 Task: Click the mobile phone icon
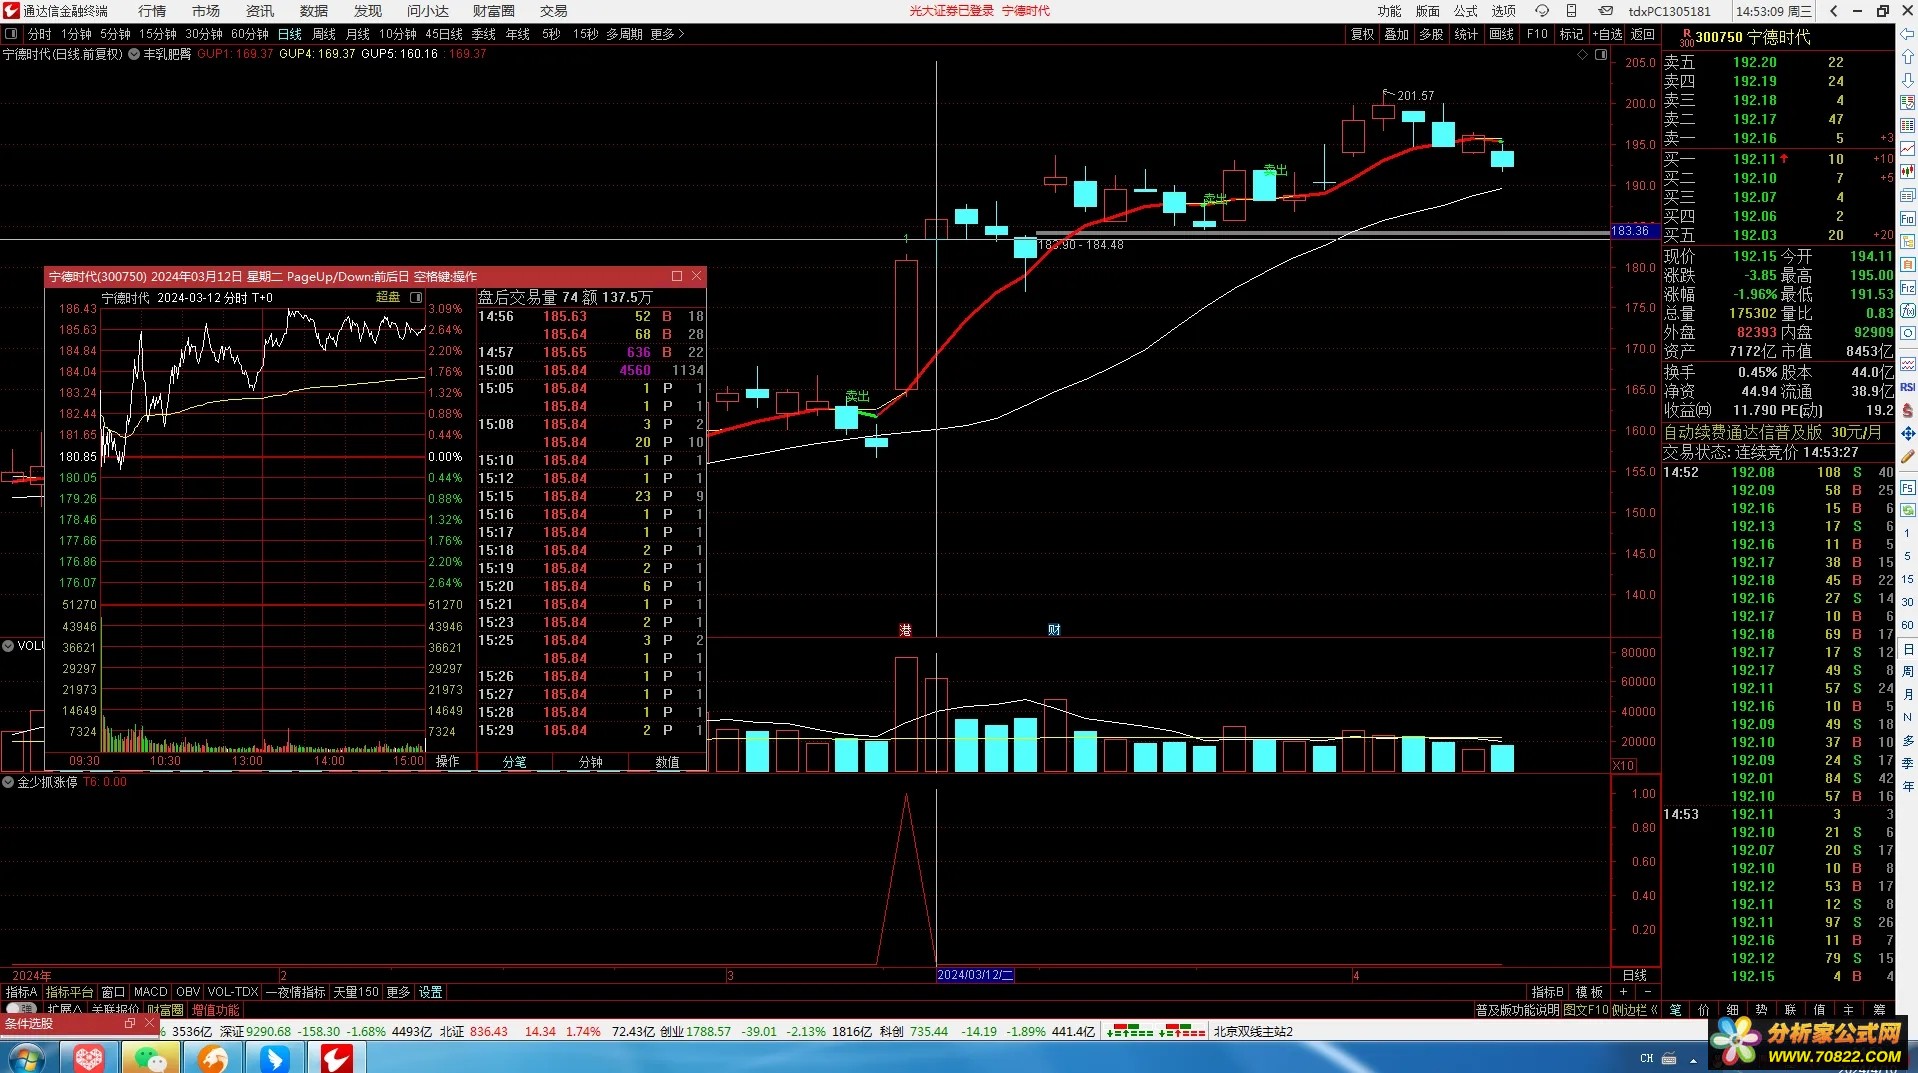pyautogui.click(x=1572, y=11)
